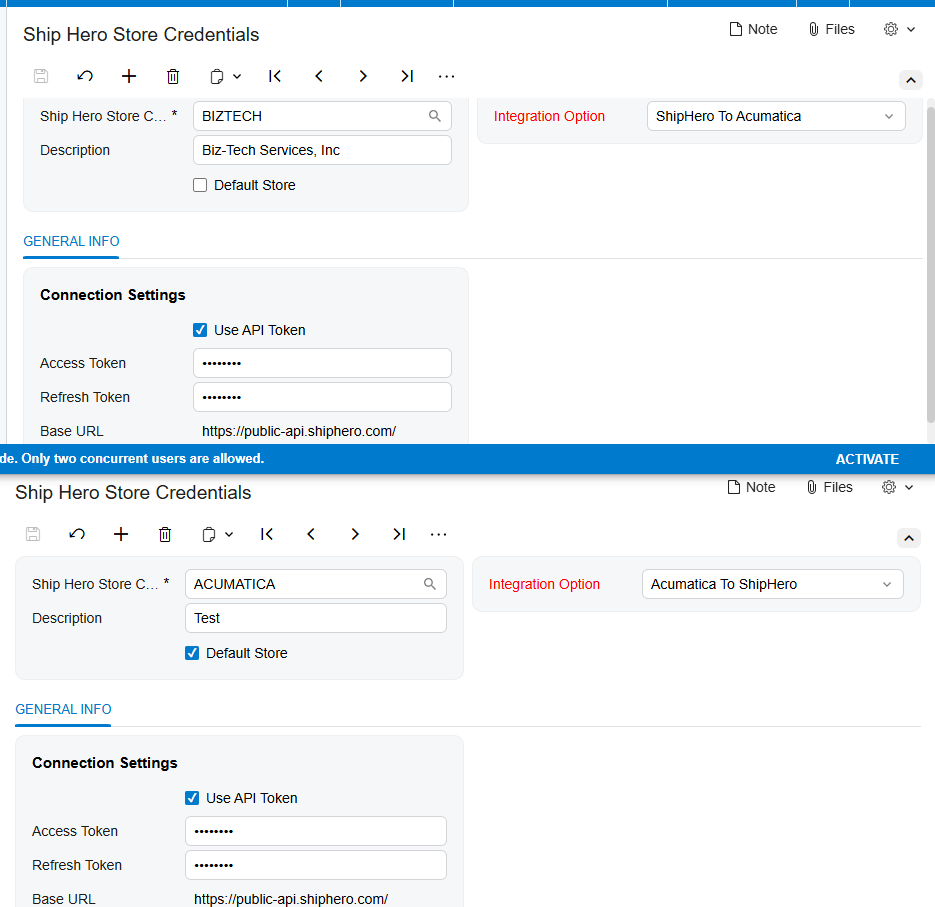Go to first record in the upper BIZTECH toolbar

pyautogui.click(x=275, y=76)
